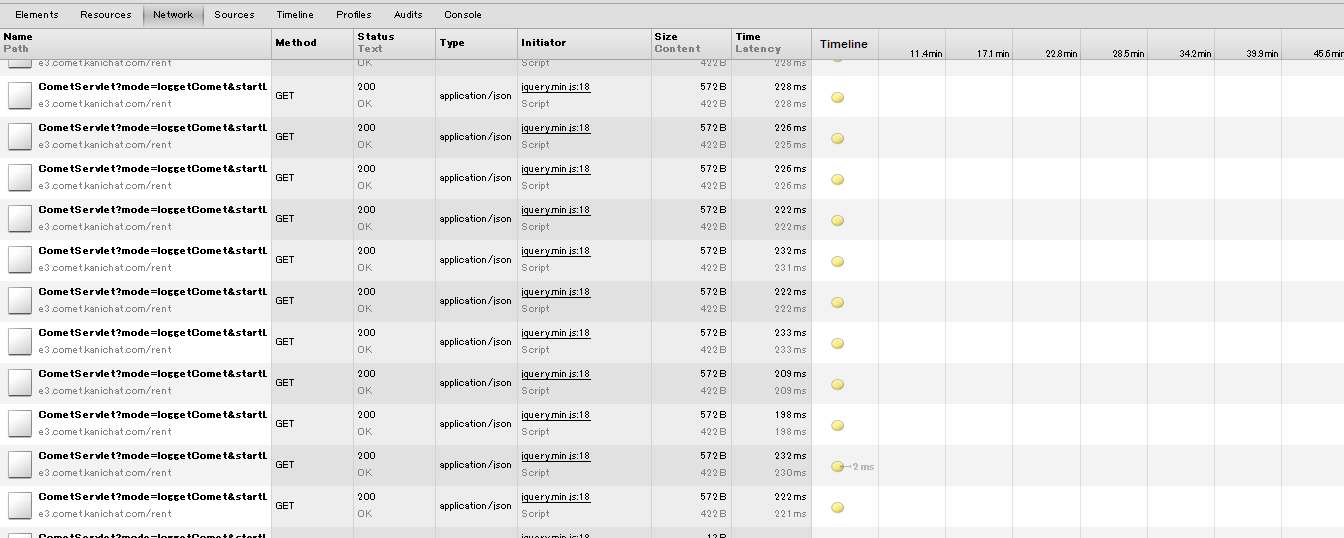Click file icon of 222 ms / 221 ms request
1344x538 pixels.
(21, 505)
